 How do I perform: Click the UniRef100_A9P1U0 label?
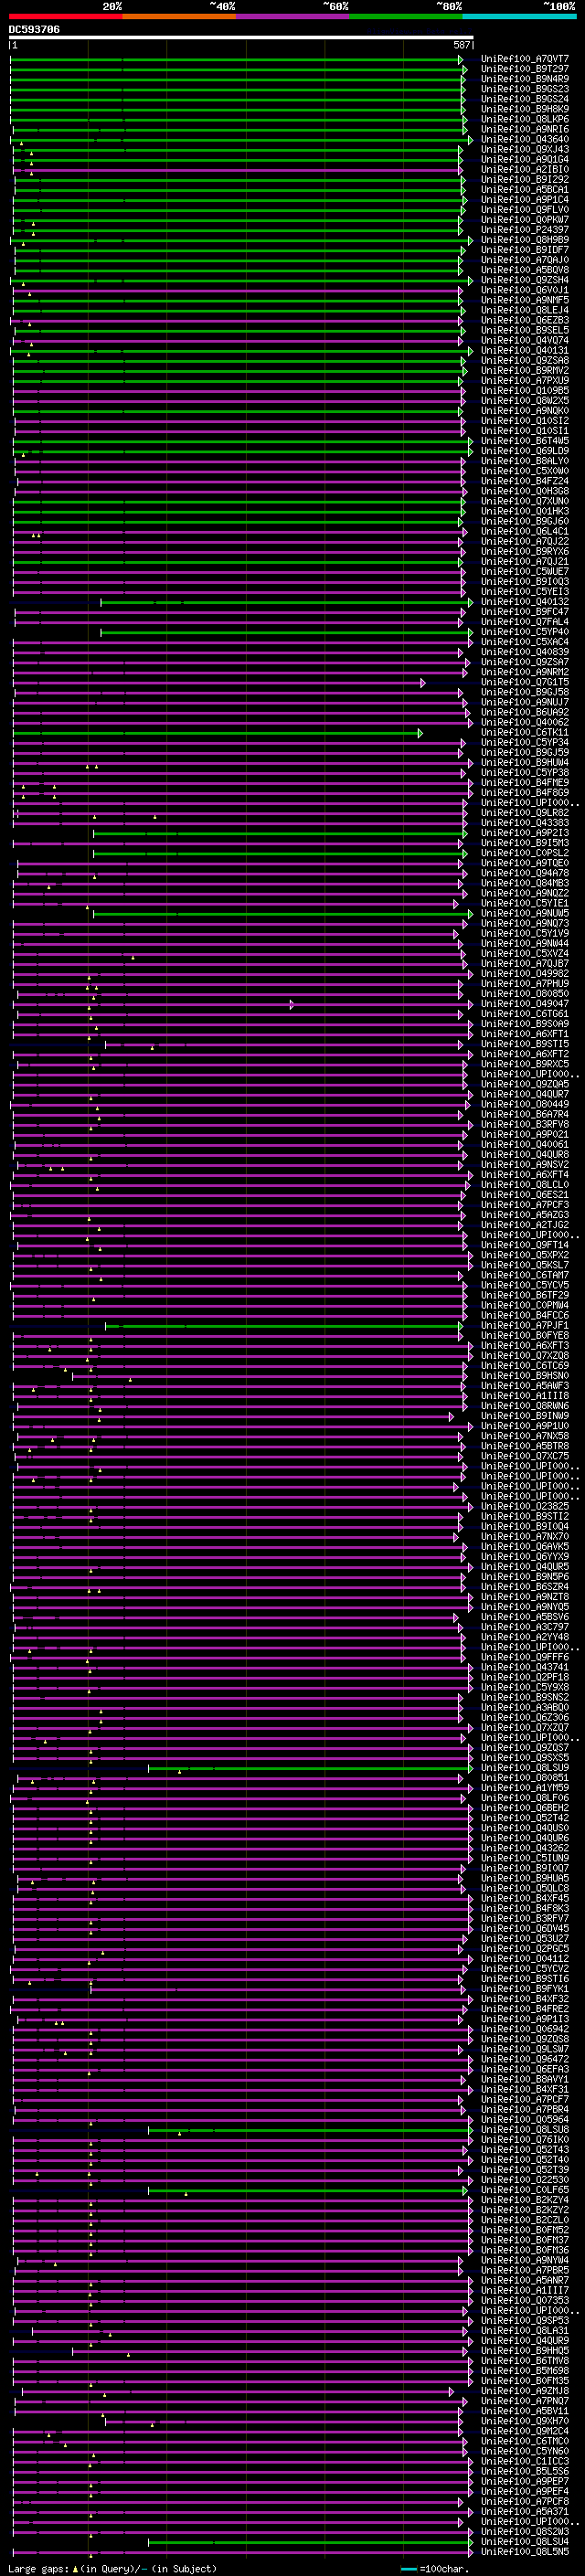coord(525,1426)
